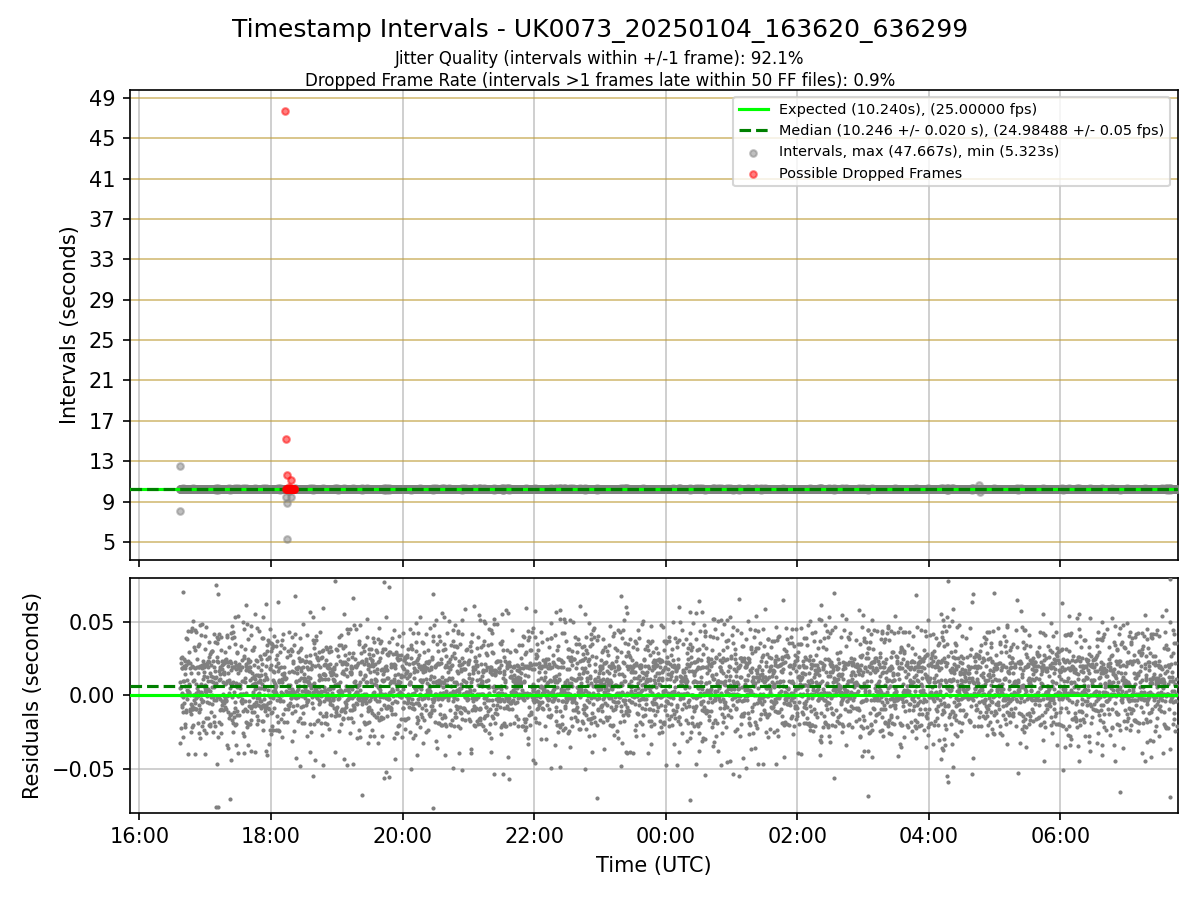The width and height of the screenshot is (1200, 900).
Task: Click the x-axis tick label 06:00
Action: point(1060,835)
